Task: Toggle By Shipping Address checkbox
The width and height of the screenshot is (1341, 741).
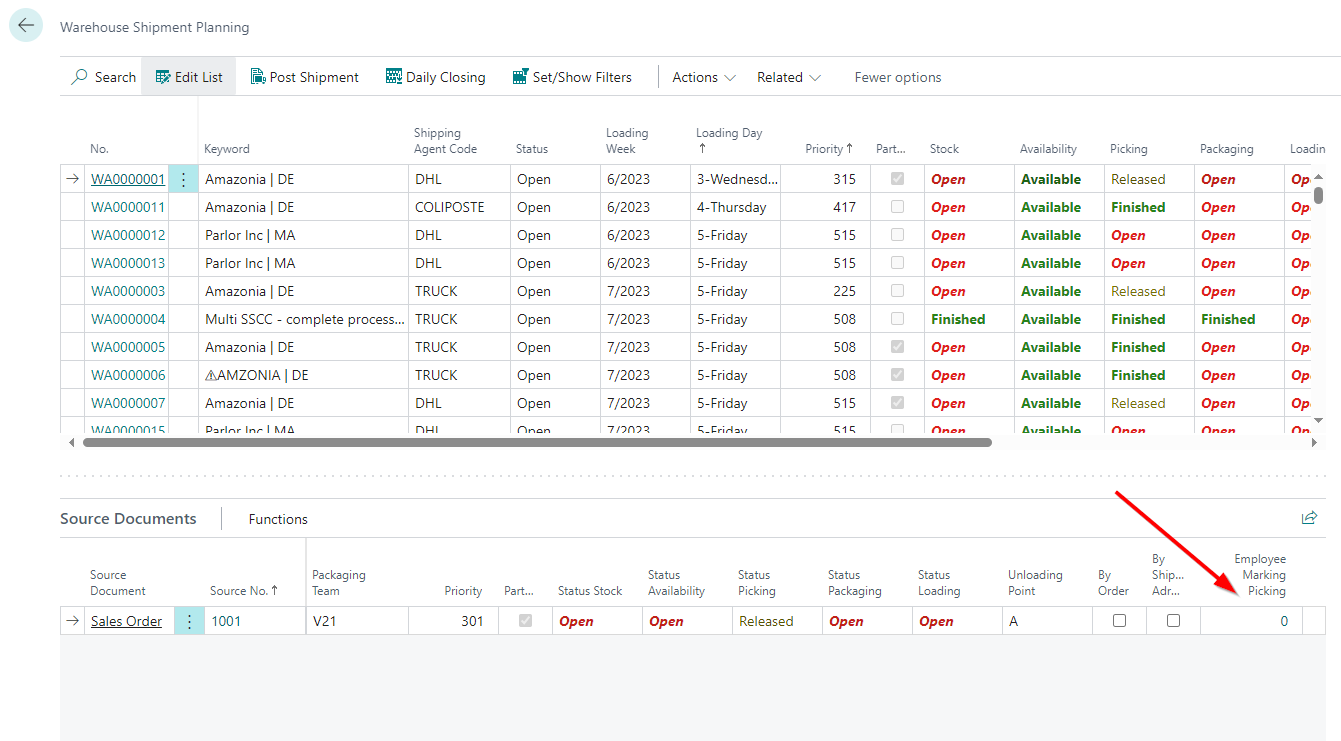Action: click(1173, 621)
